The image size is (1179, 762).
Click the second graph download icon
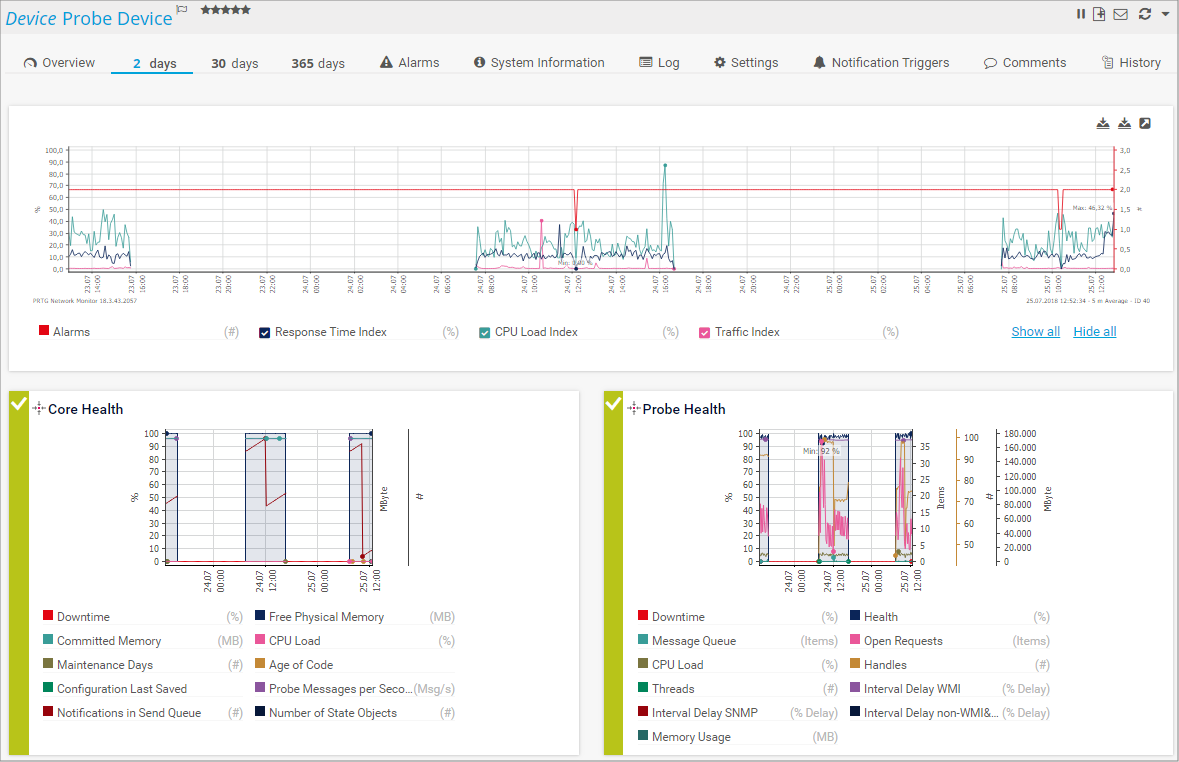pyautogui.click(x=1124, y=123)
